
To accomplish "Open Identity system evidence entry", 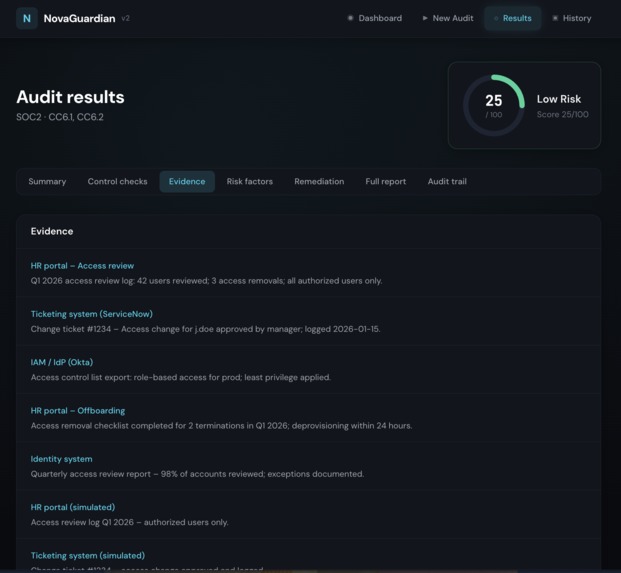I will point(61,459).
